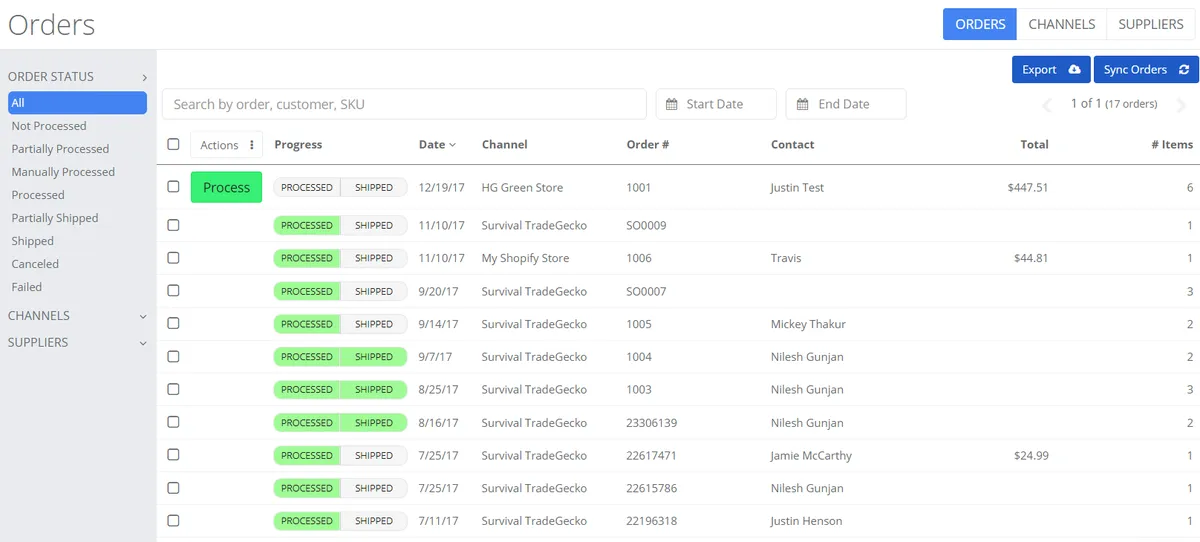This screenshot has height=542, width=1200.
Task: Click the cloud download icon on Export
Action: pos(1074,70)
